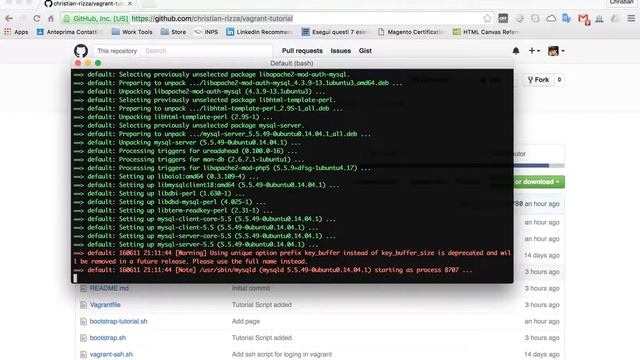
Task: Open bootstrap-tutorial.sh file
Action: pyautogui.click(x=118, y=321)
